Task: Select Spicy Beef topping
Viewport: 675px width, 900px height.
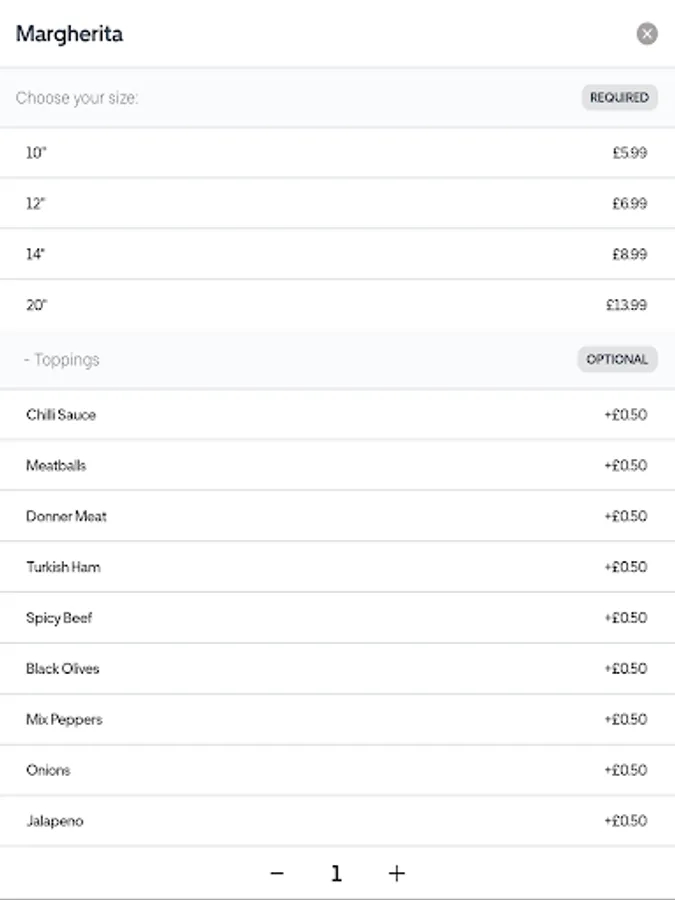Action: coord(336,618)
